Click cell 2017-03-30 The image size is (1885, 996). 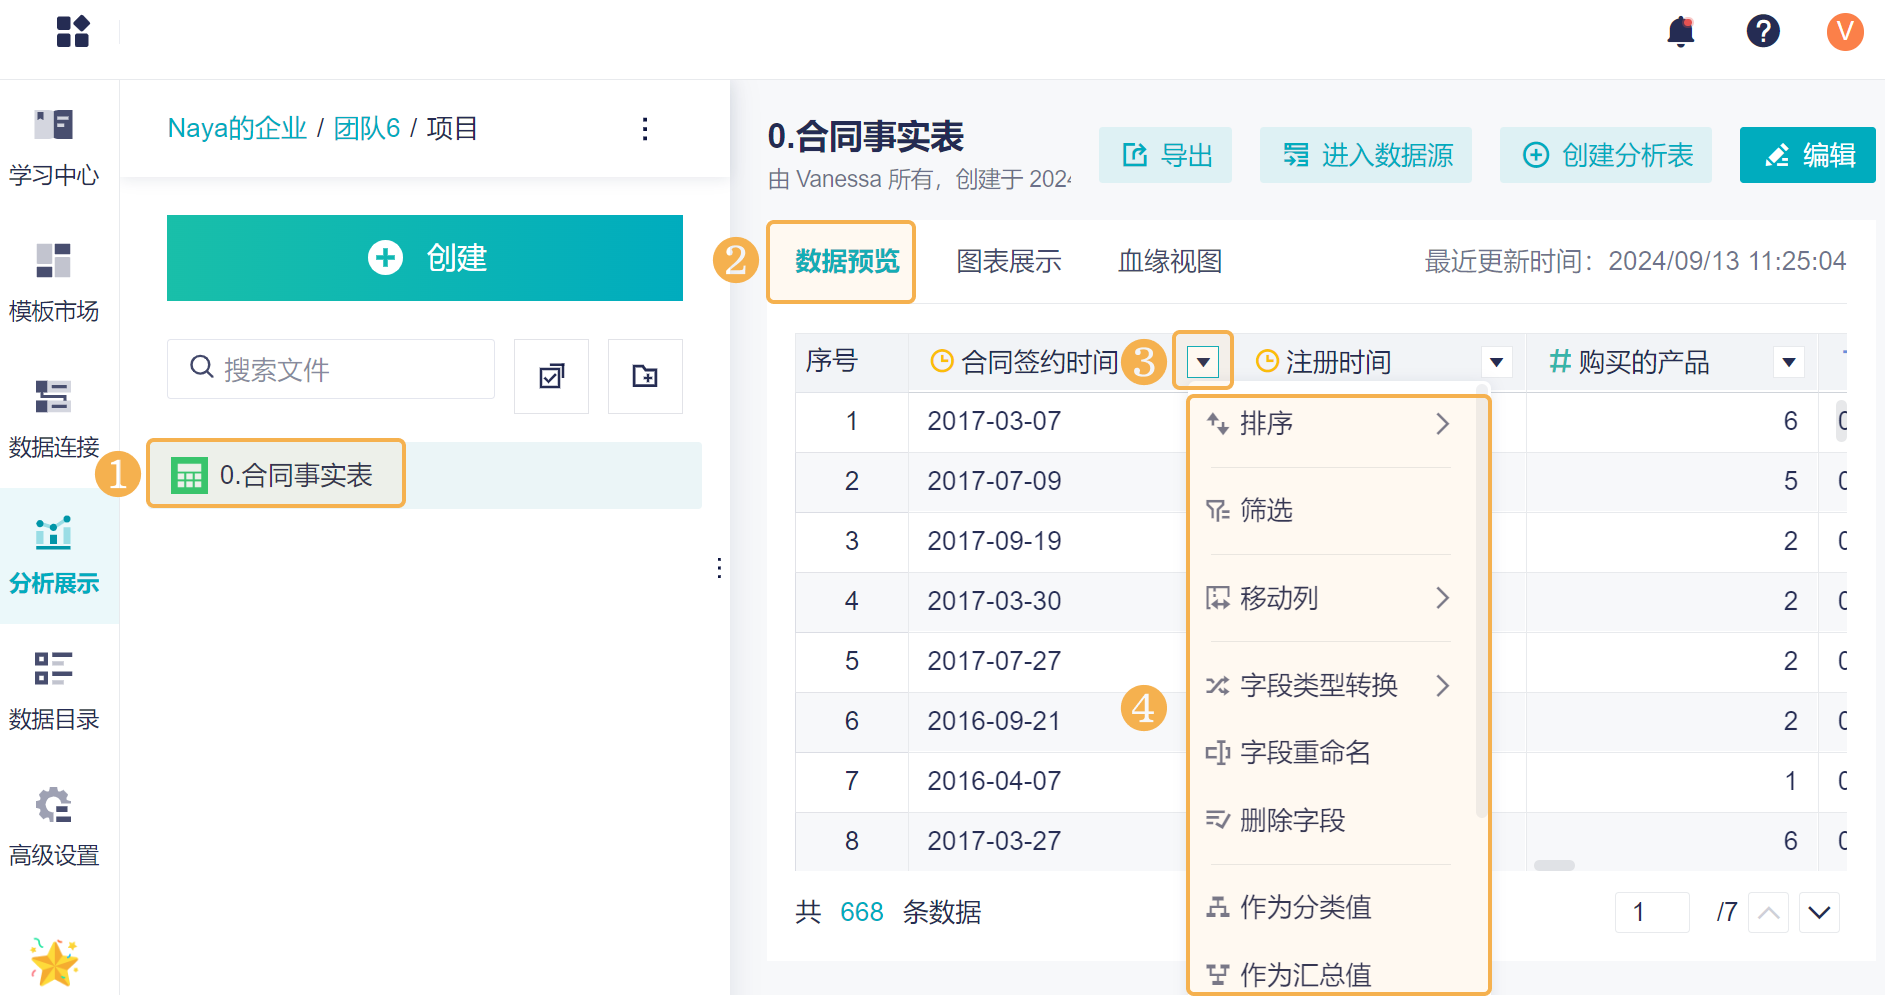pyautogui.click(x=994, y=601)
